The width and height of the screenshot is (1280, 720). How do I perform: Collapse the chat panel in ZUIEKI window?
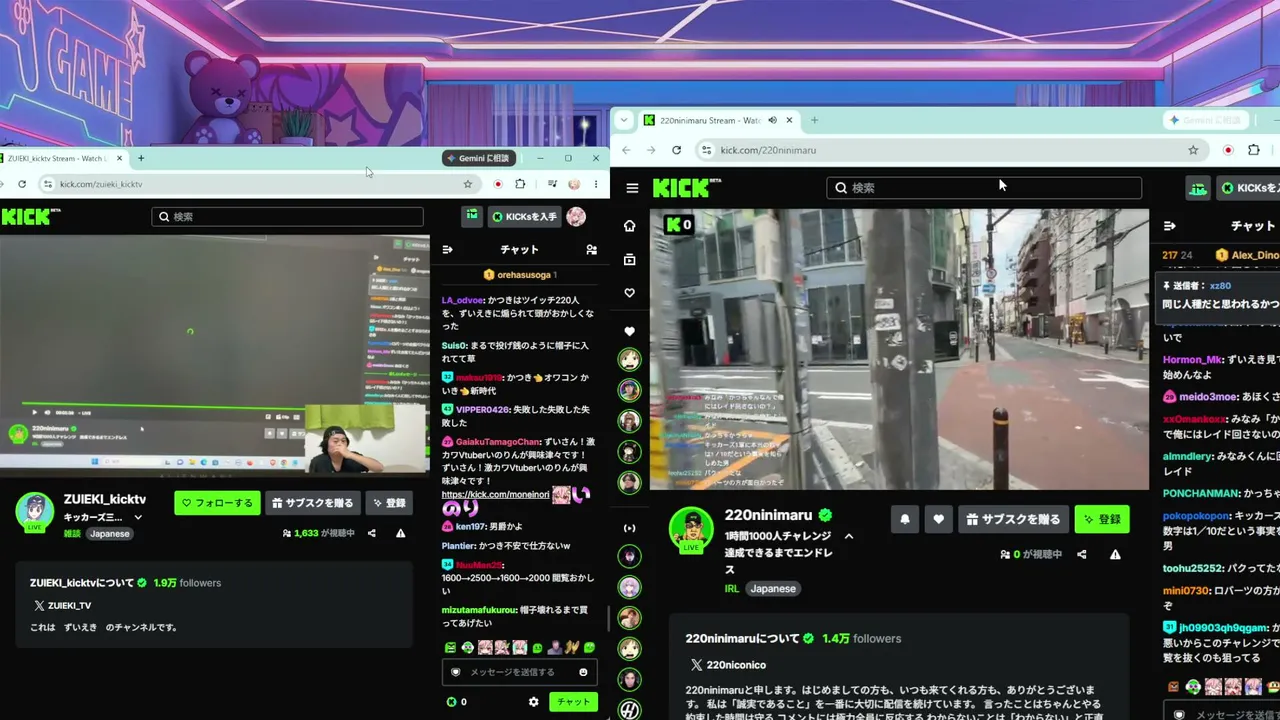click(448, 250)
